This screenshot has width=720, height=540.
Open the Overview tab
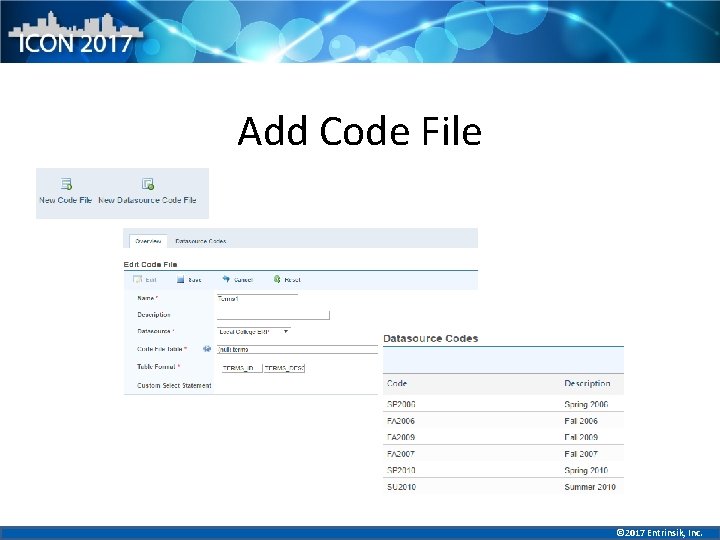pyautogui.click(x=148, y=241)
